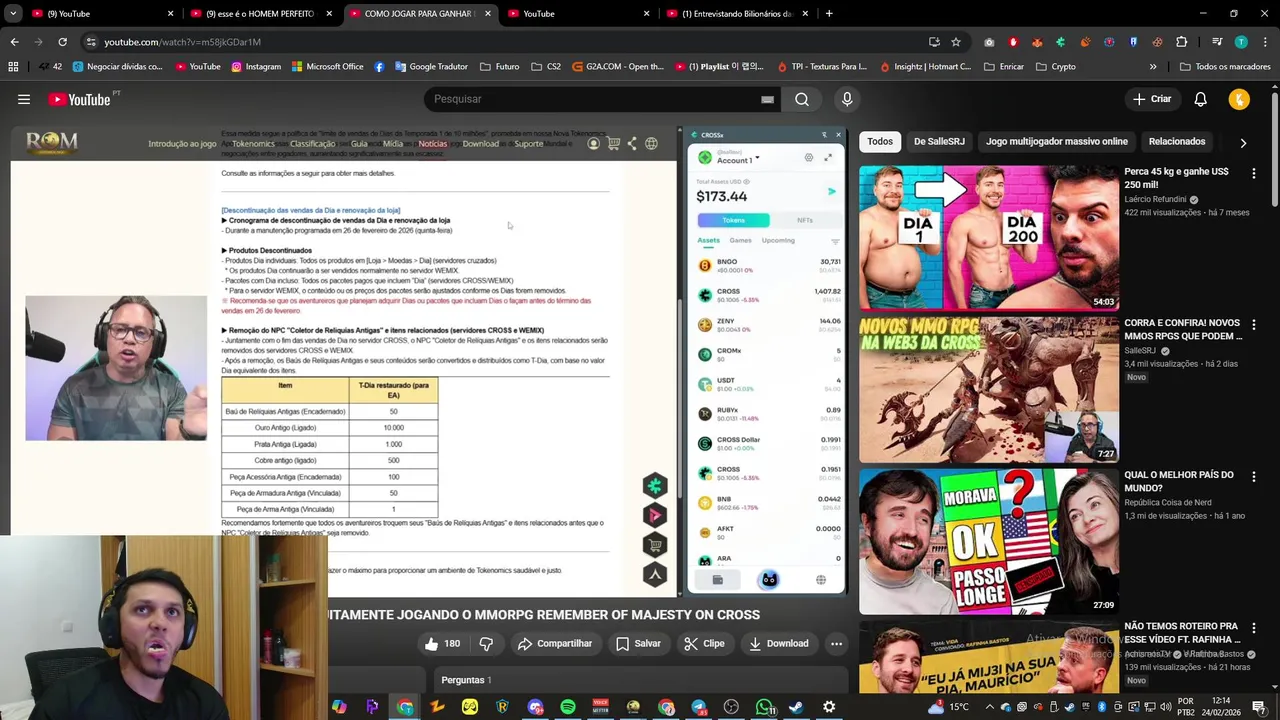The image size is (1280, 720).
Task: Click the green send arrow in the wallet
Action: (831, 192)
